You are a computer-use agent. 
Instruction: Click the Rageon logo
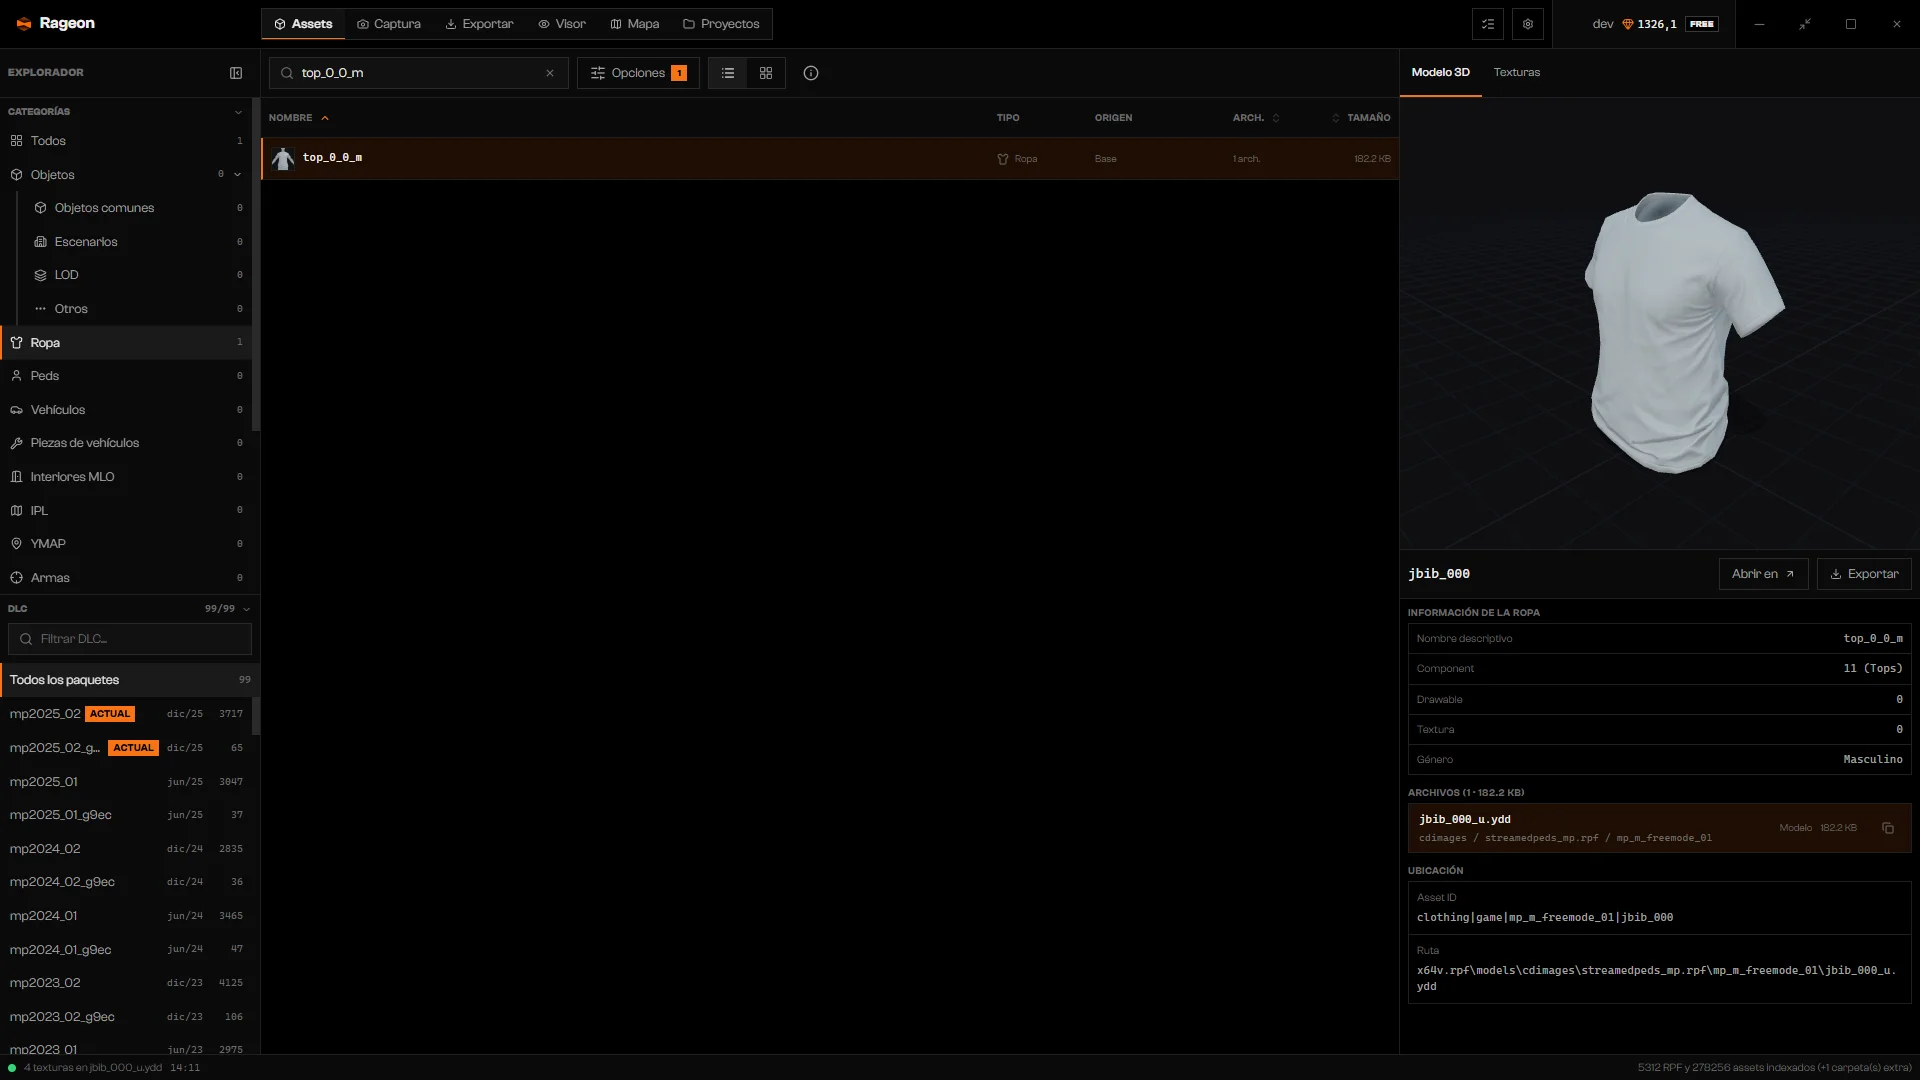tap(56, 23)
